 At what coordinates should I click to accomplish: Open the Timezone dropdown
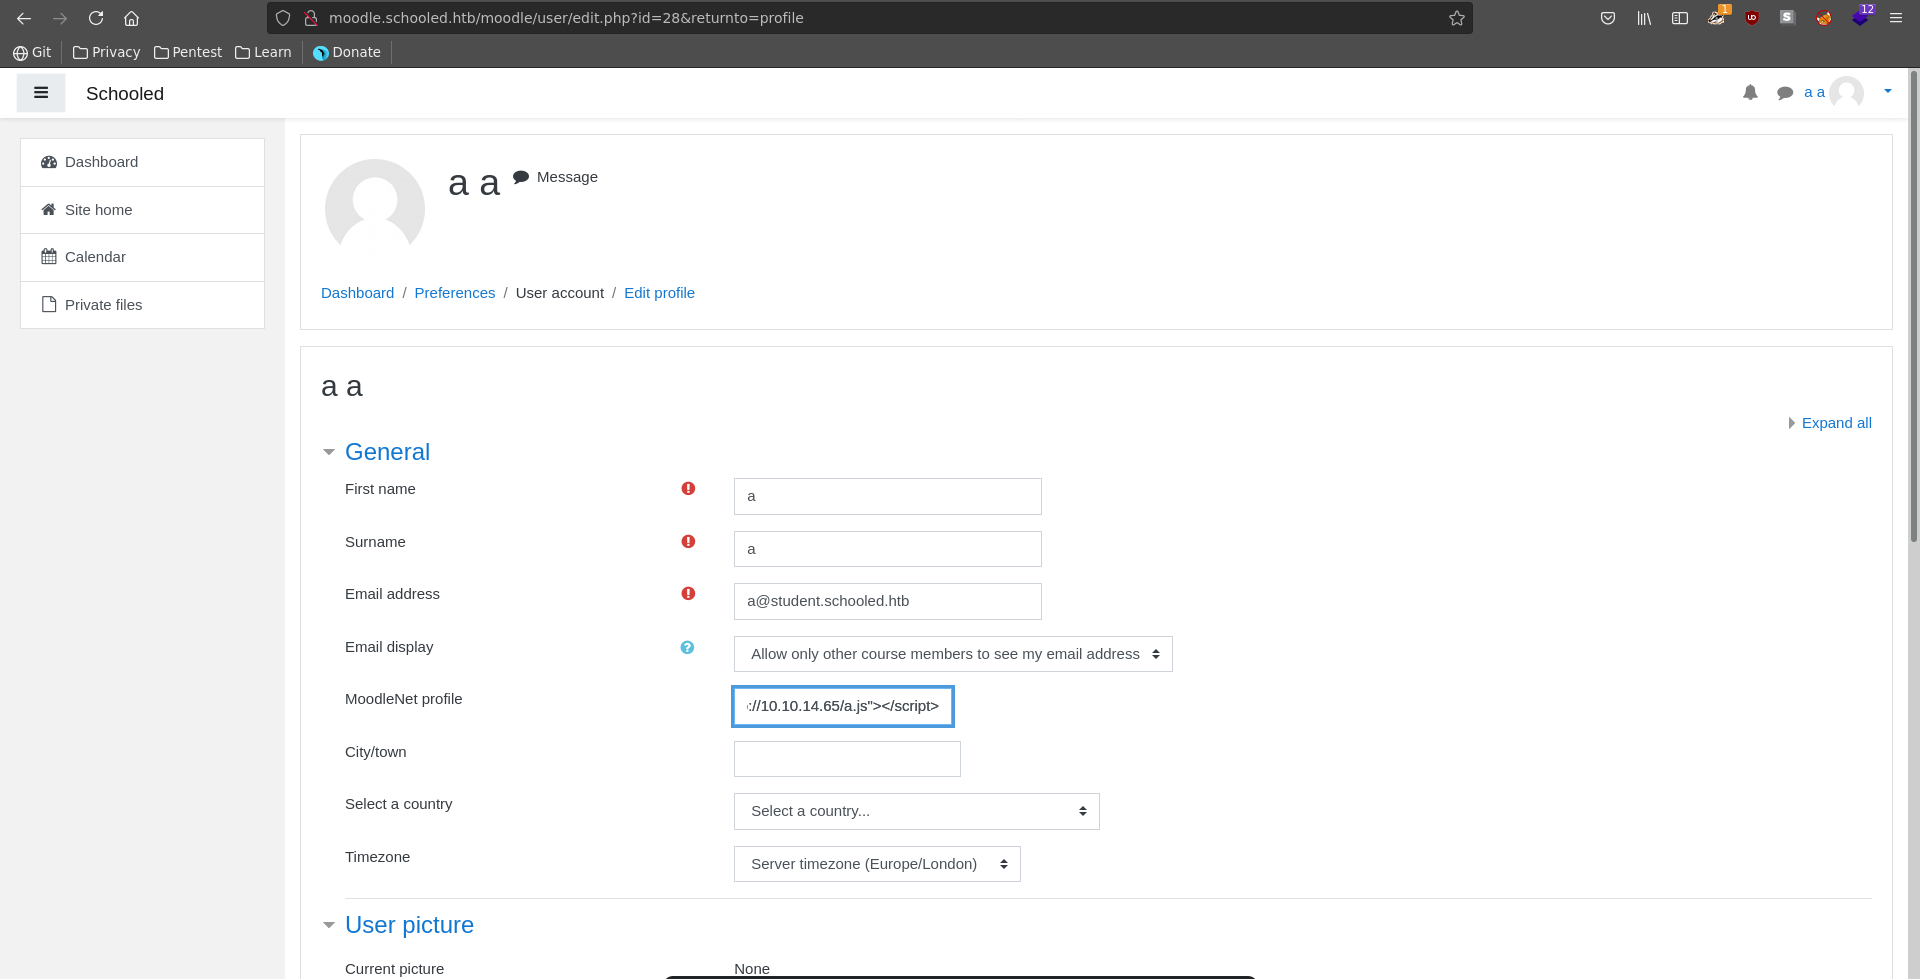[x=876, y=864]
